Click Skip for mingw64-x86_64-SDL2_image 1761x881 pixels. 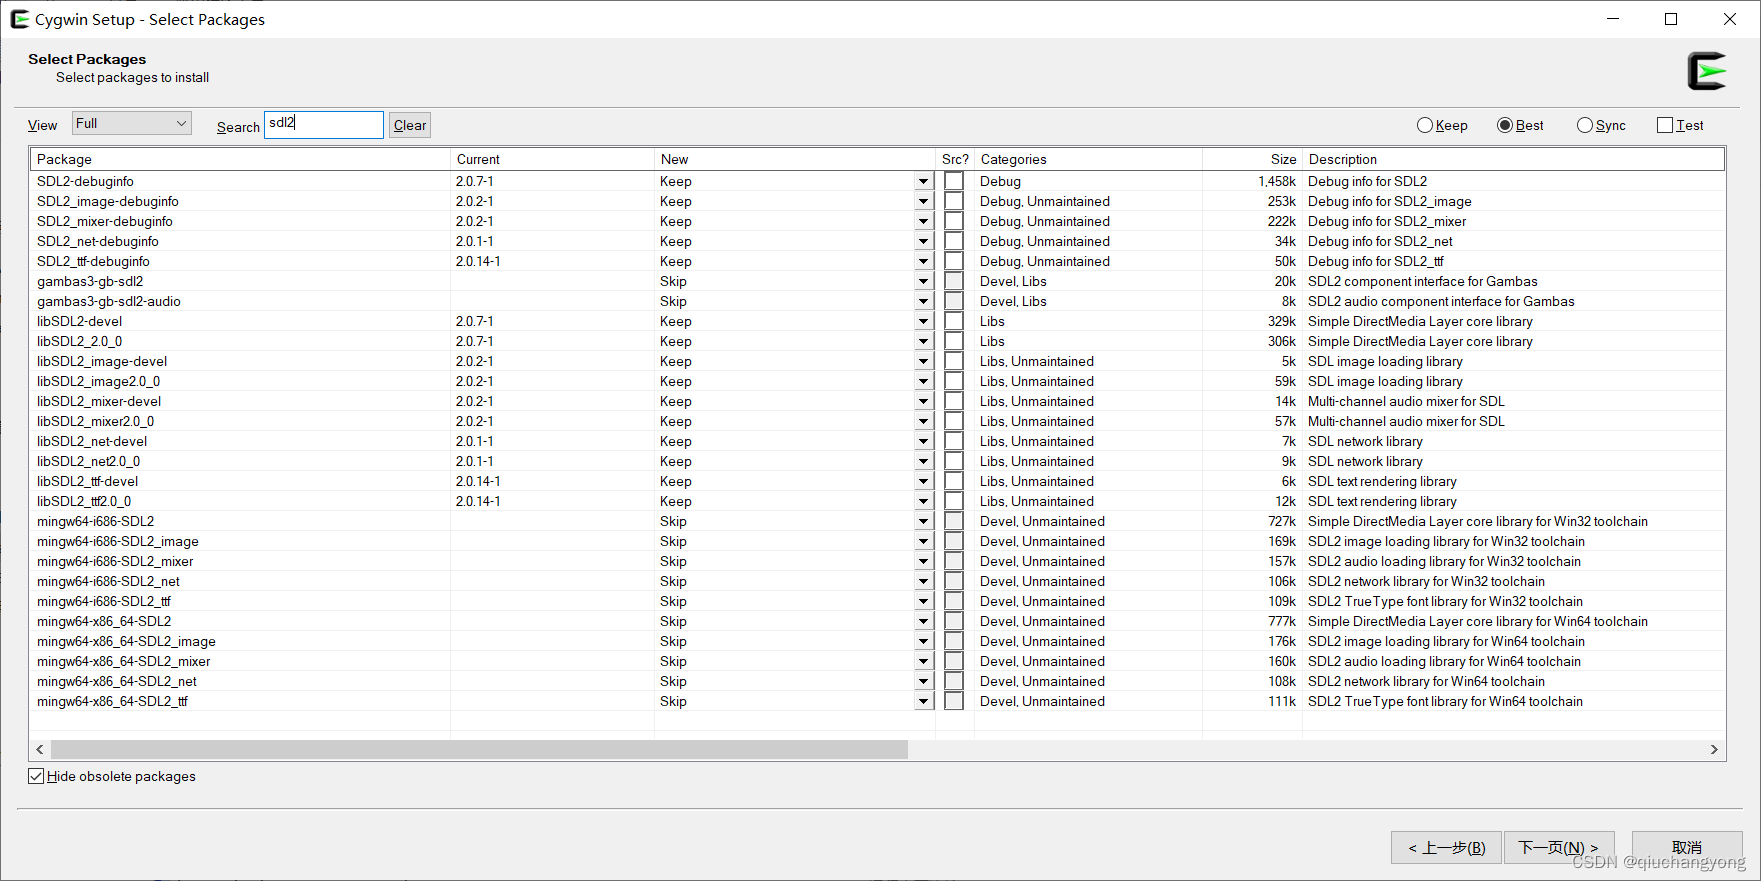673,641
